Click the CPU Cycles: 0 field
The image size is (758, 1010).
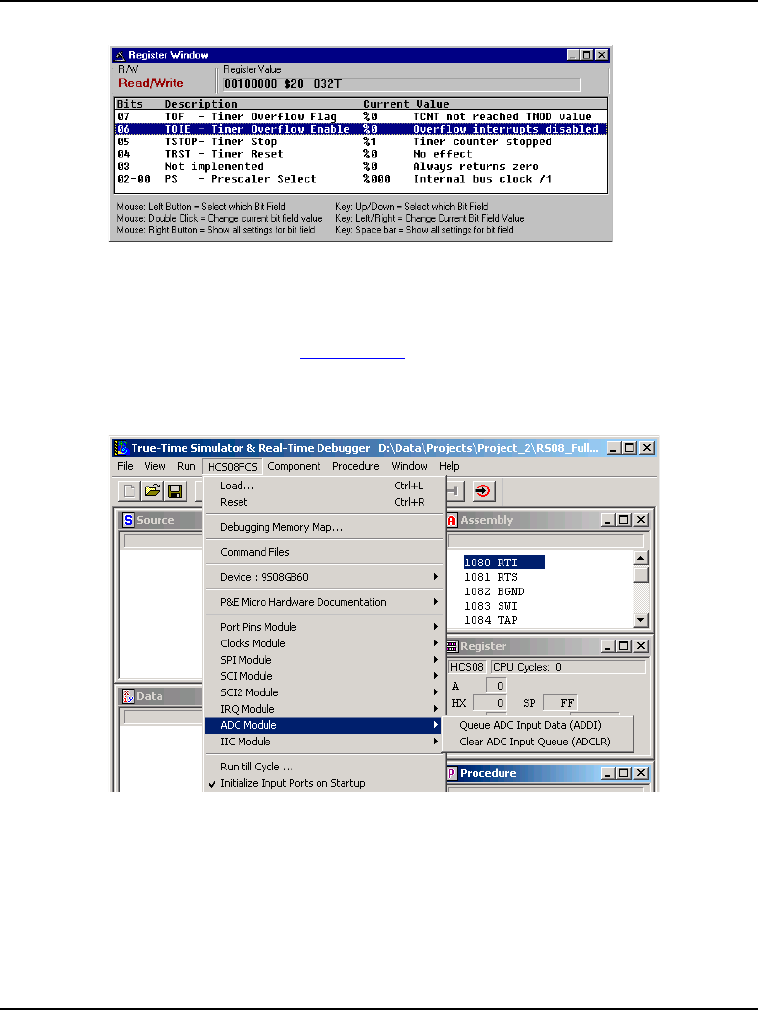point(568,667)
